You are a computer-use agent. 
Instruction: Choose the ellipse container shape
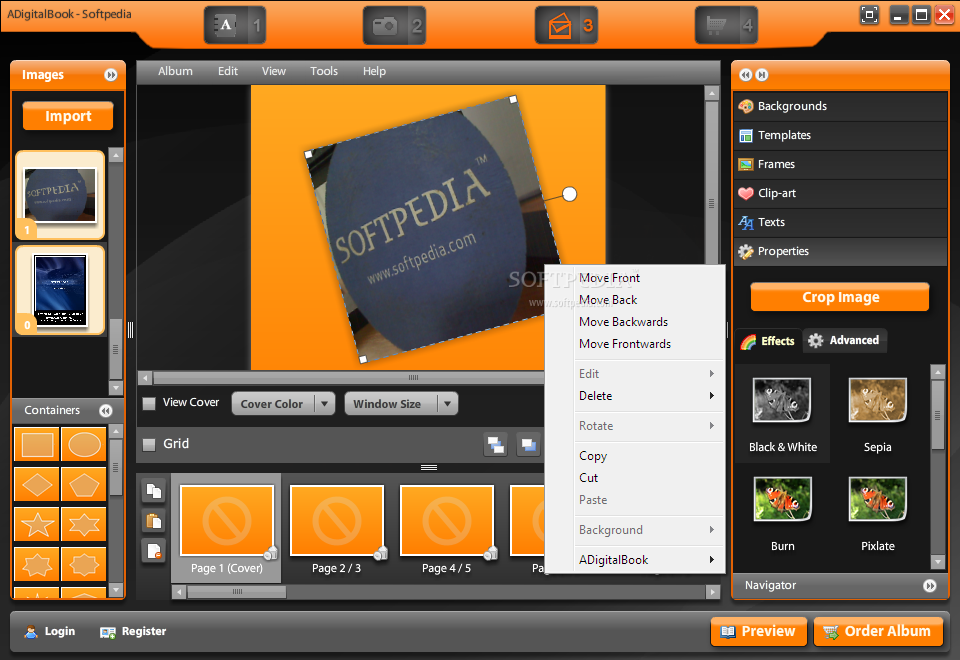click(84, 444)
